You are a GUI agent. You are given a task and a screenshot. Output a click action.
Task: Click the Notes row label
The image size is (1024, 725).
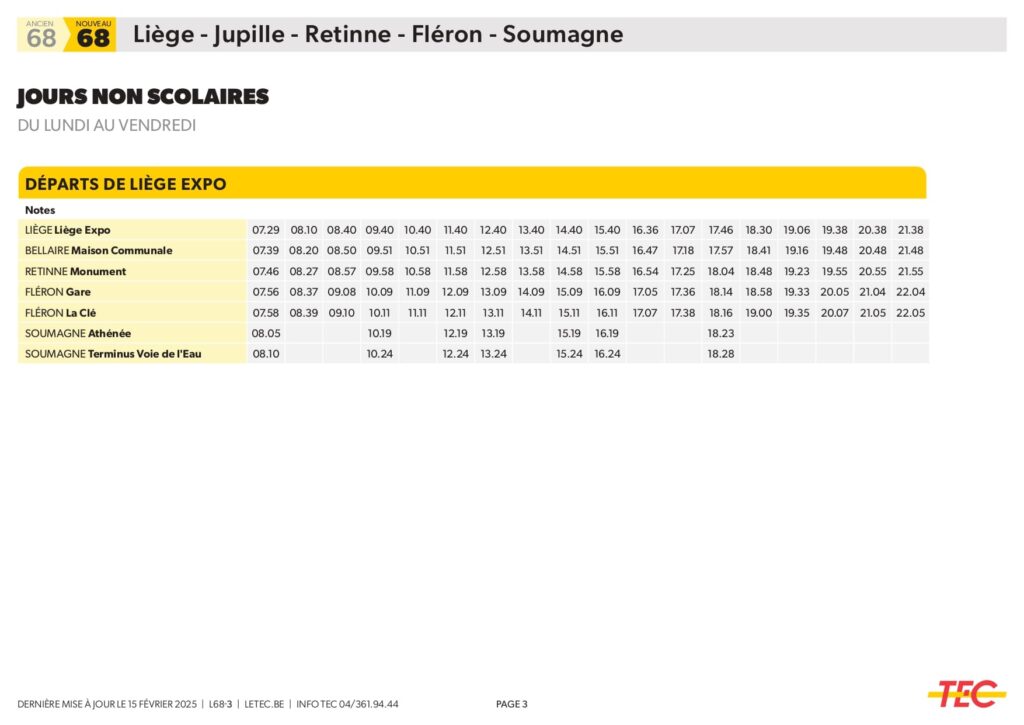[x=40, y=210]
